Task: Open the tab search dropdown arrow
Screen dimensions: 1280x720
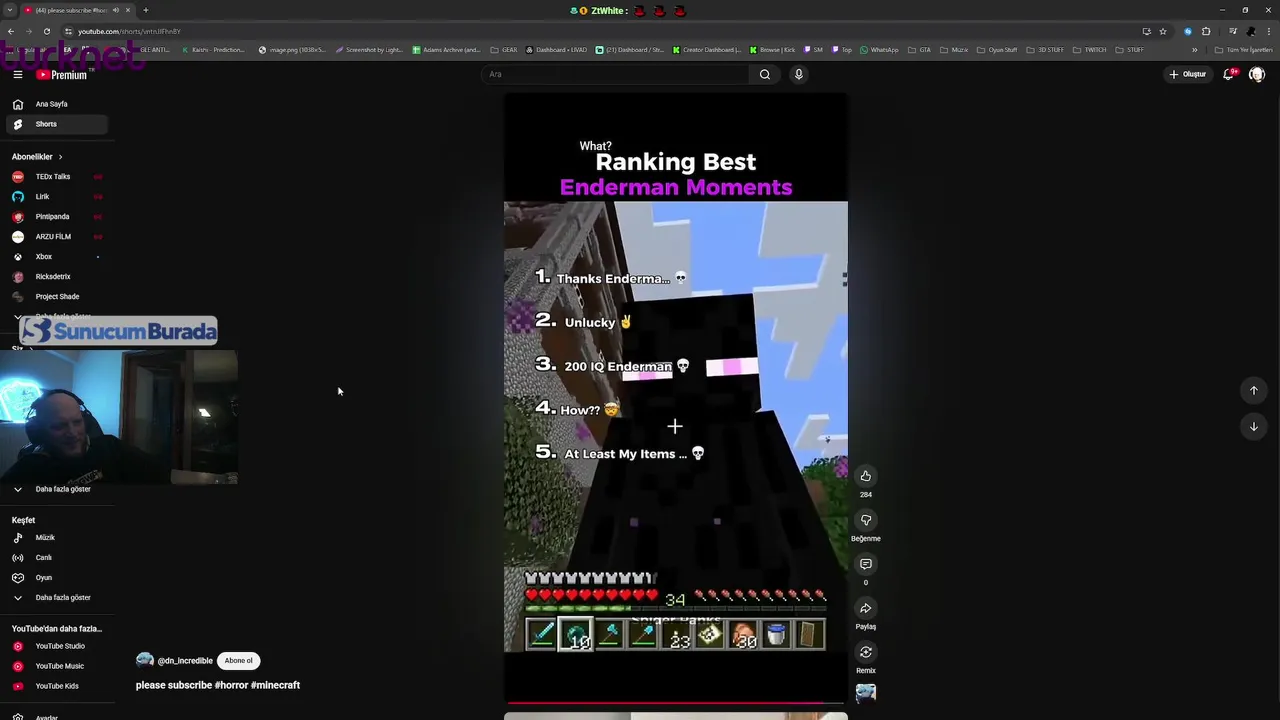Action: tap(9, 10)
